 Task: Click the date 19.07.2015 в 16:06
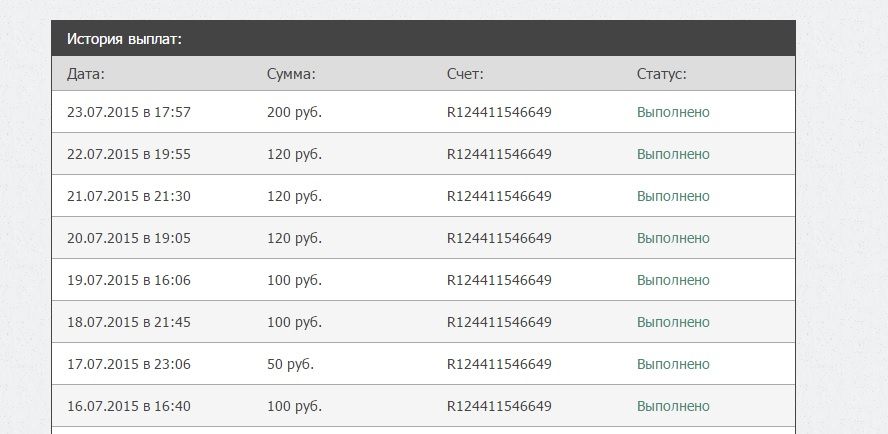coord(129,280)
